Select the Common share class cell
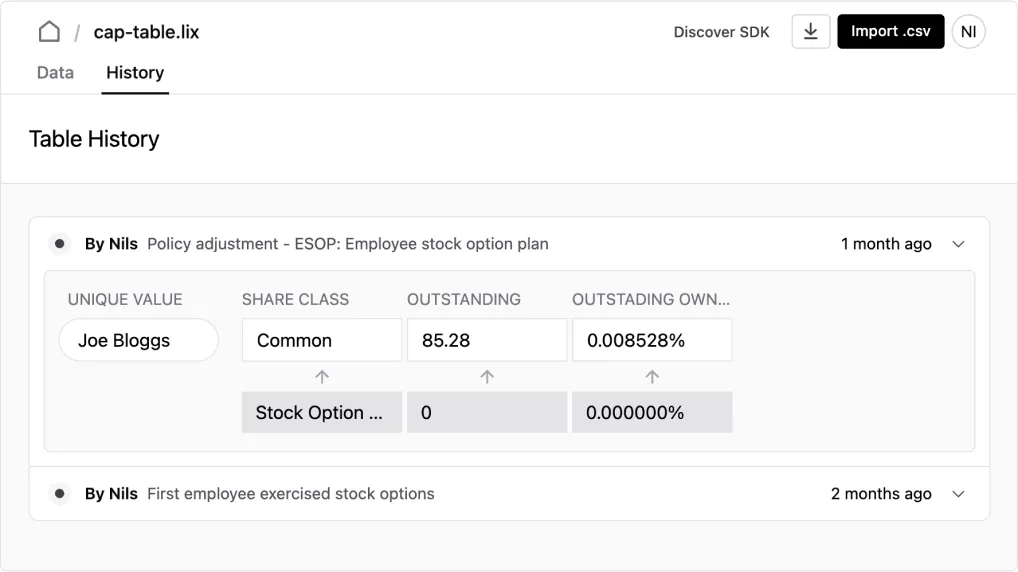The image size is (1018, 572). point(322,340)
